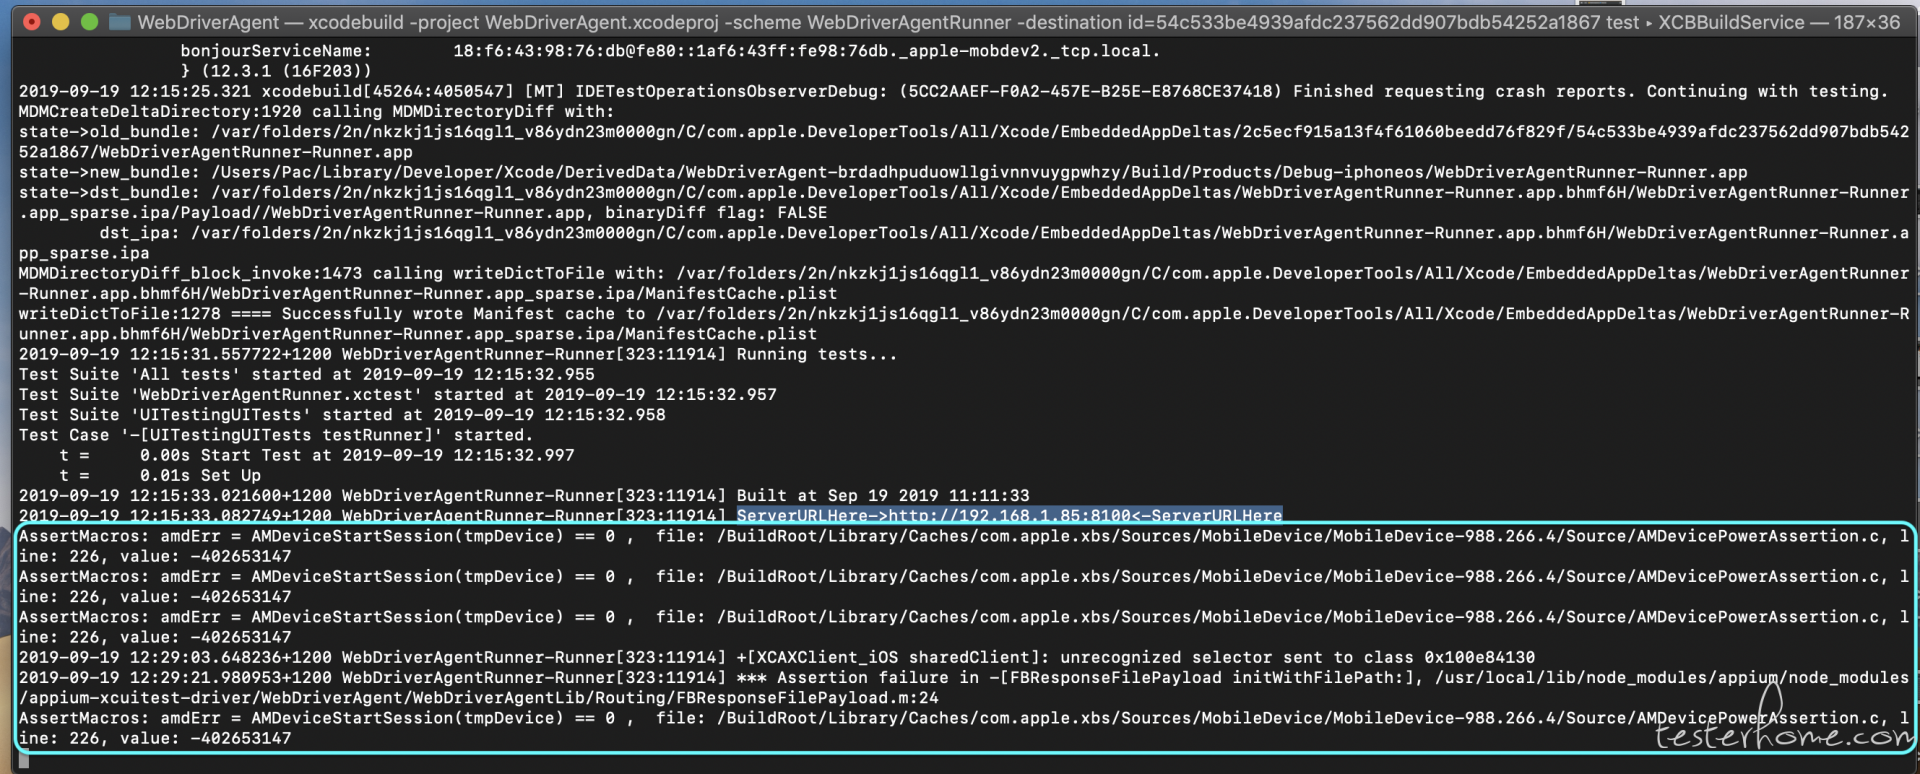Click the highlighted http://192.168.1.85:8100 server URL
This screenshot has width=1920, height=774.
click(x=1010, y=516)
